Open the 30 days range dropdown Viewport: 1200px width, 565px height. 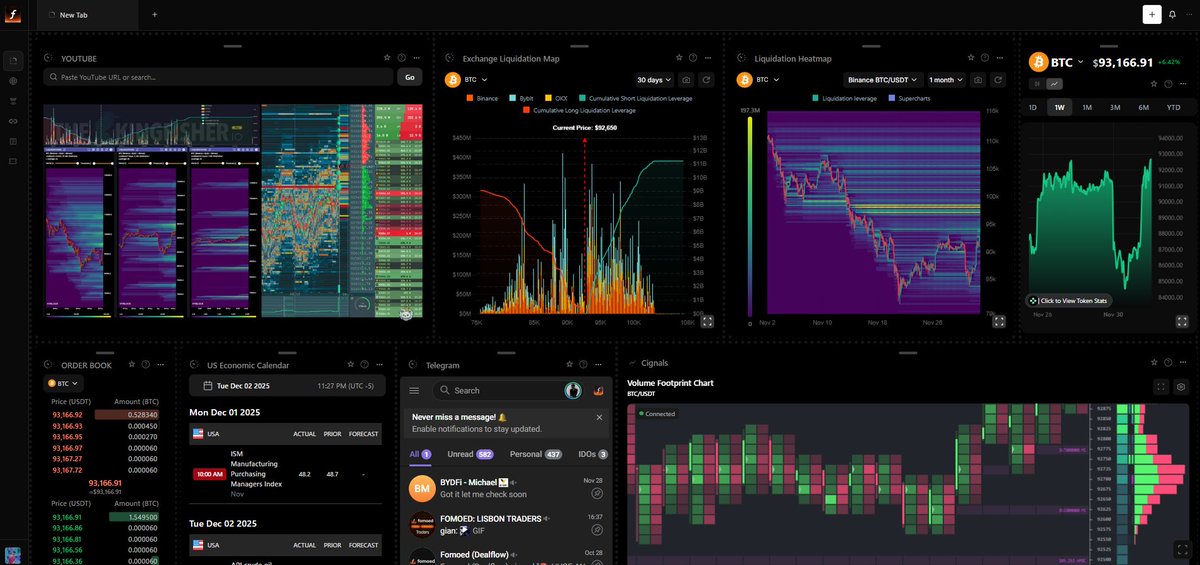pos(653,79)
